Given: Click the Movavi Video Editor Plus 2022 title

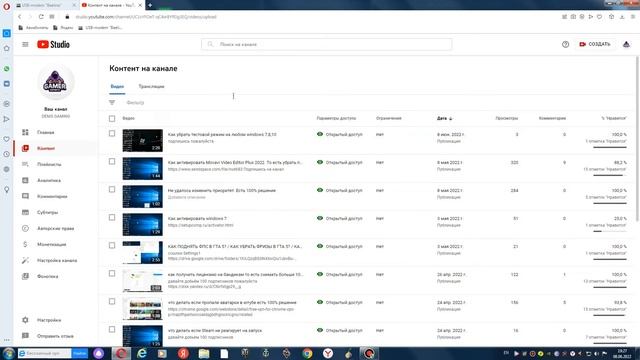Looking at the screenshot, I should tap(235, 162).
